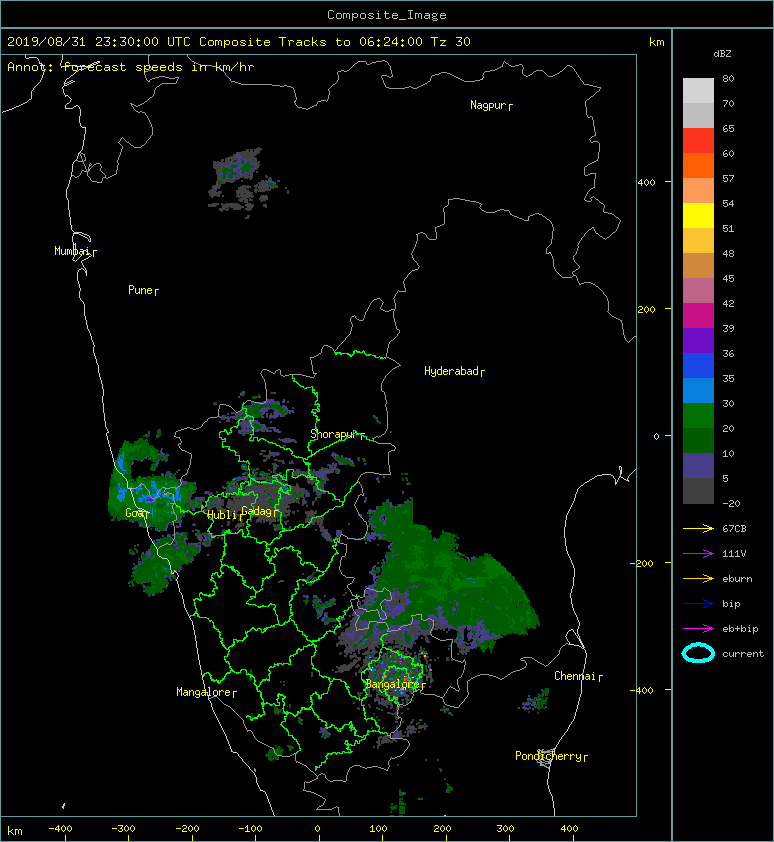The image size is (774, 842).
Task: Pick the blue bip arrow legend symbol
Action: (x=698, y=604)
